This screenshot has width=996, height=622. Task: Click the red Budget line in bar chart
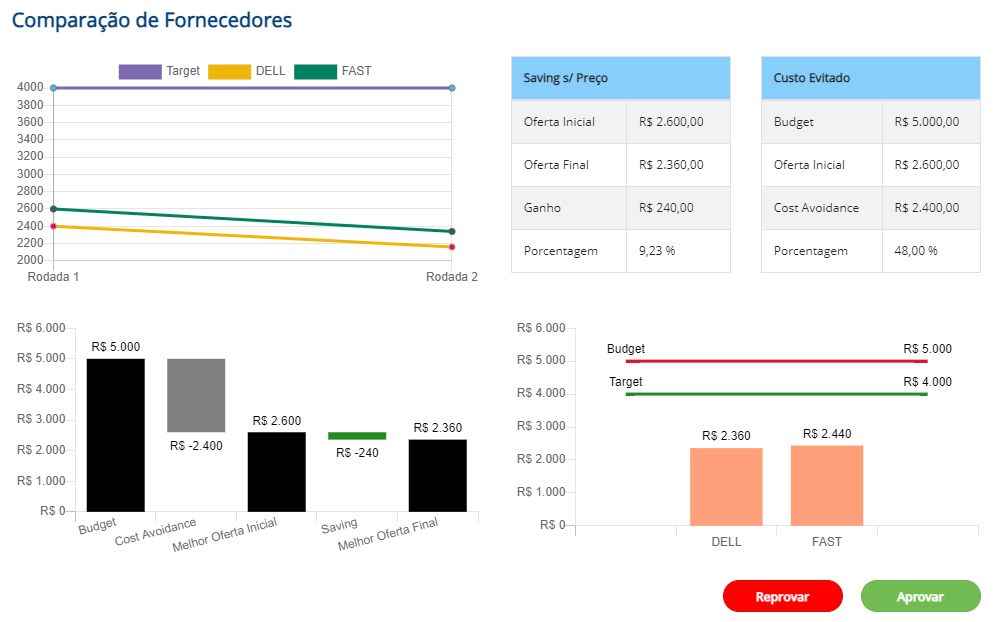[x=776, y=361]
